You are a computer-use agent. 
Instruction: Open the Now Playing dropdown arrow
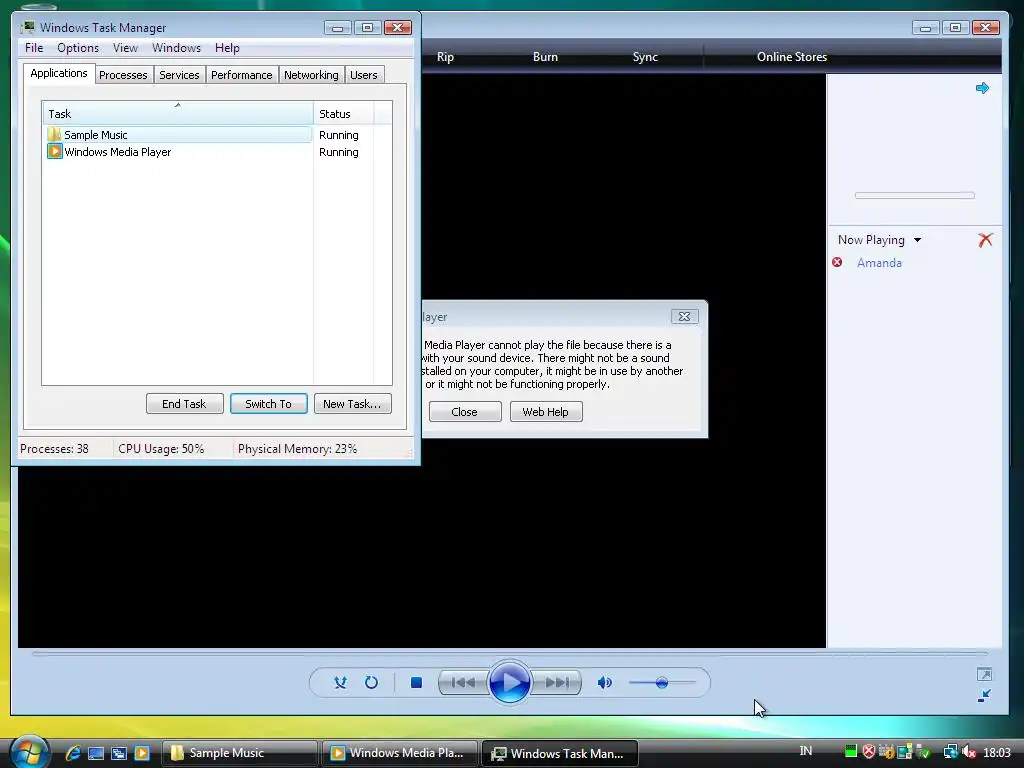point(918,240)
